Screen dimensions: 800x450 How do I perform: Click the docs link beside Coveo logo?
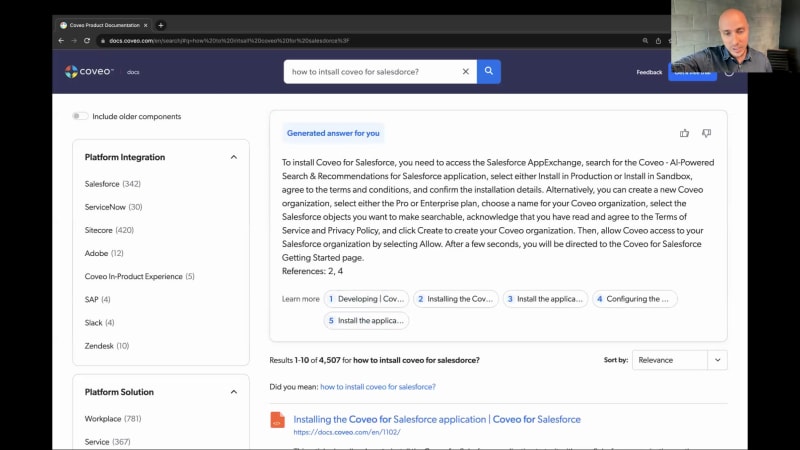pos(133,72)
